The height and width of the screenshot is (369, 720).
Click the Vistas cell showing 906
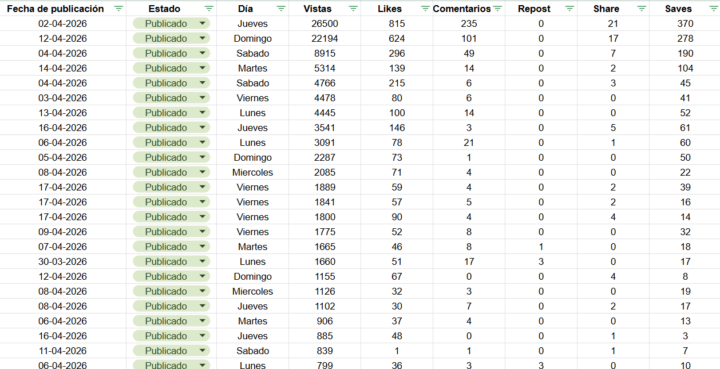tap(325, 321)
